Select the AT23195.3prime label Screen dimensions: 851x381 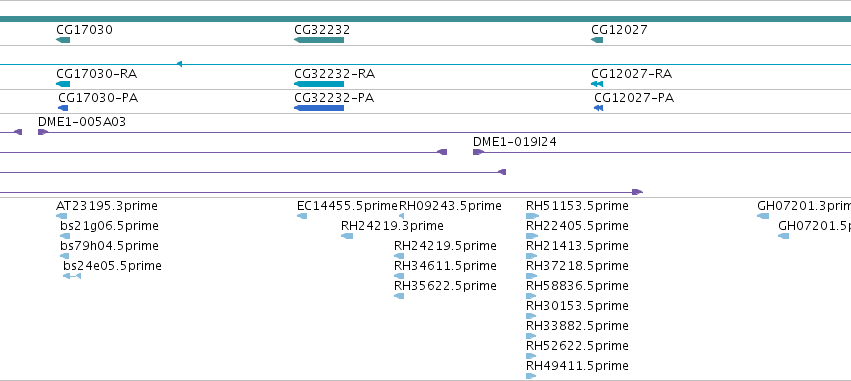pyautogui.click(x=107, y=206)
